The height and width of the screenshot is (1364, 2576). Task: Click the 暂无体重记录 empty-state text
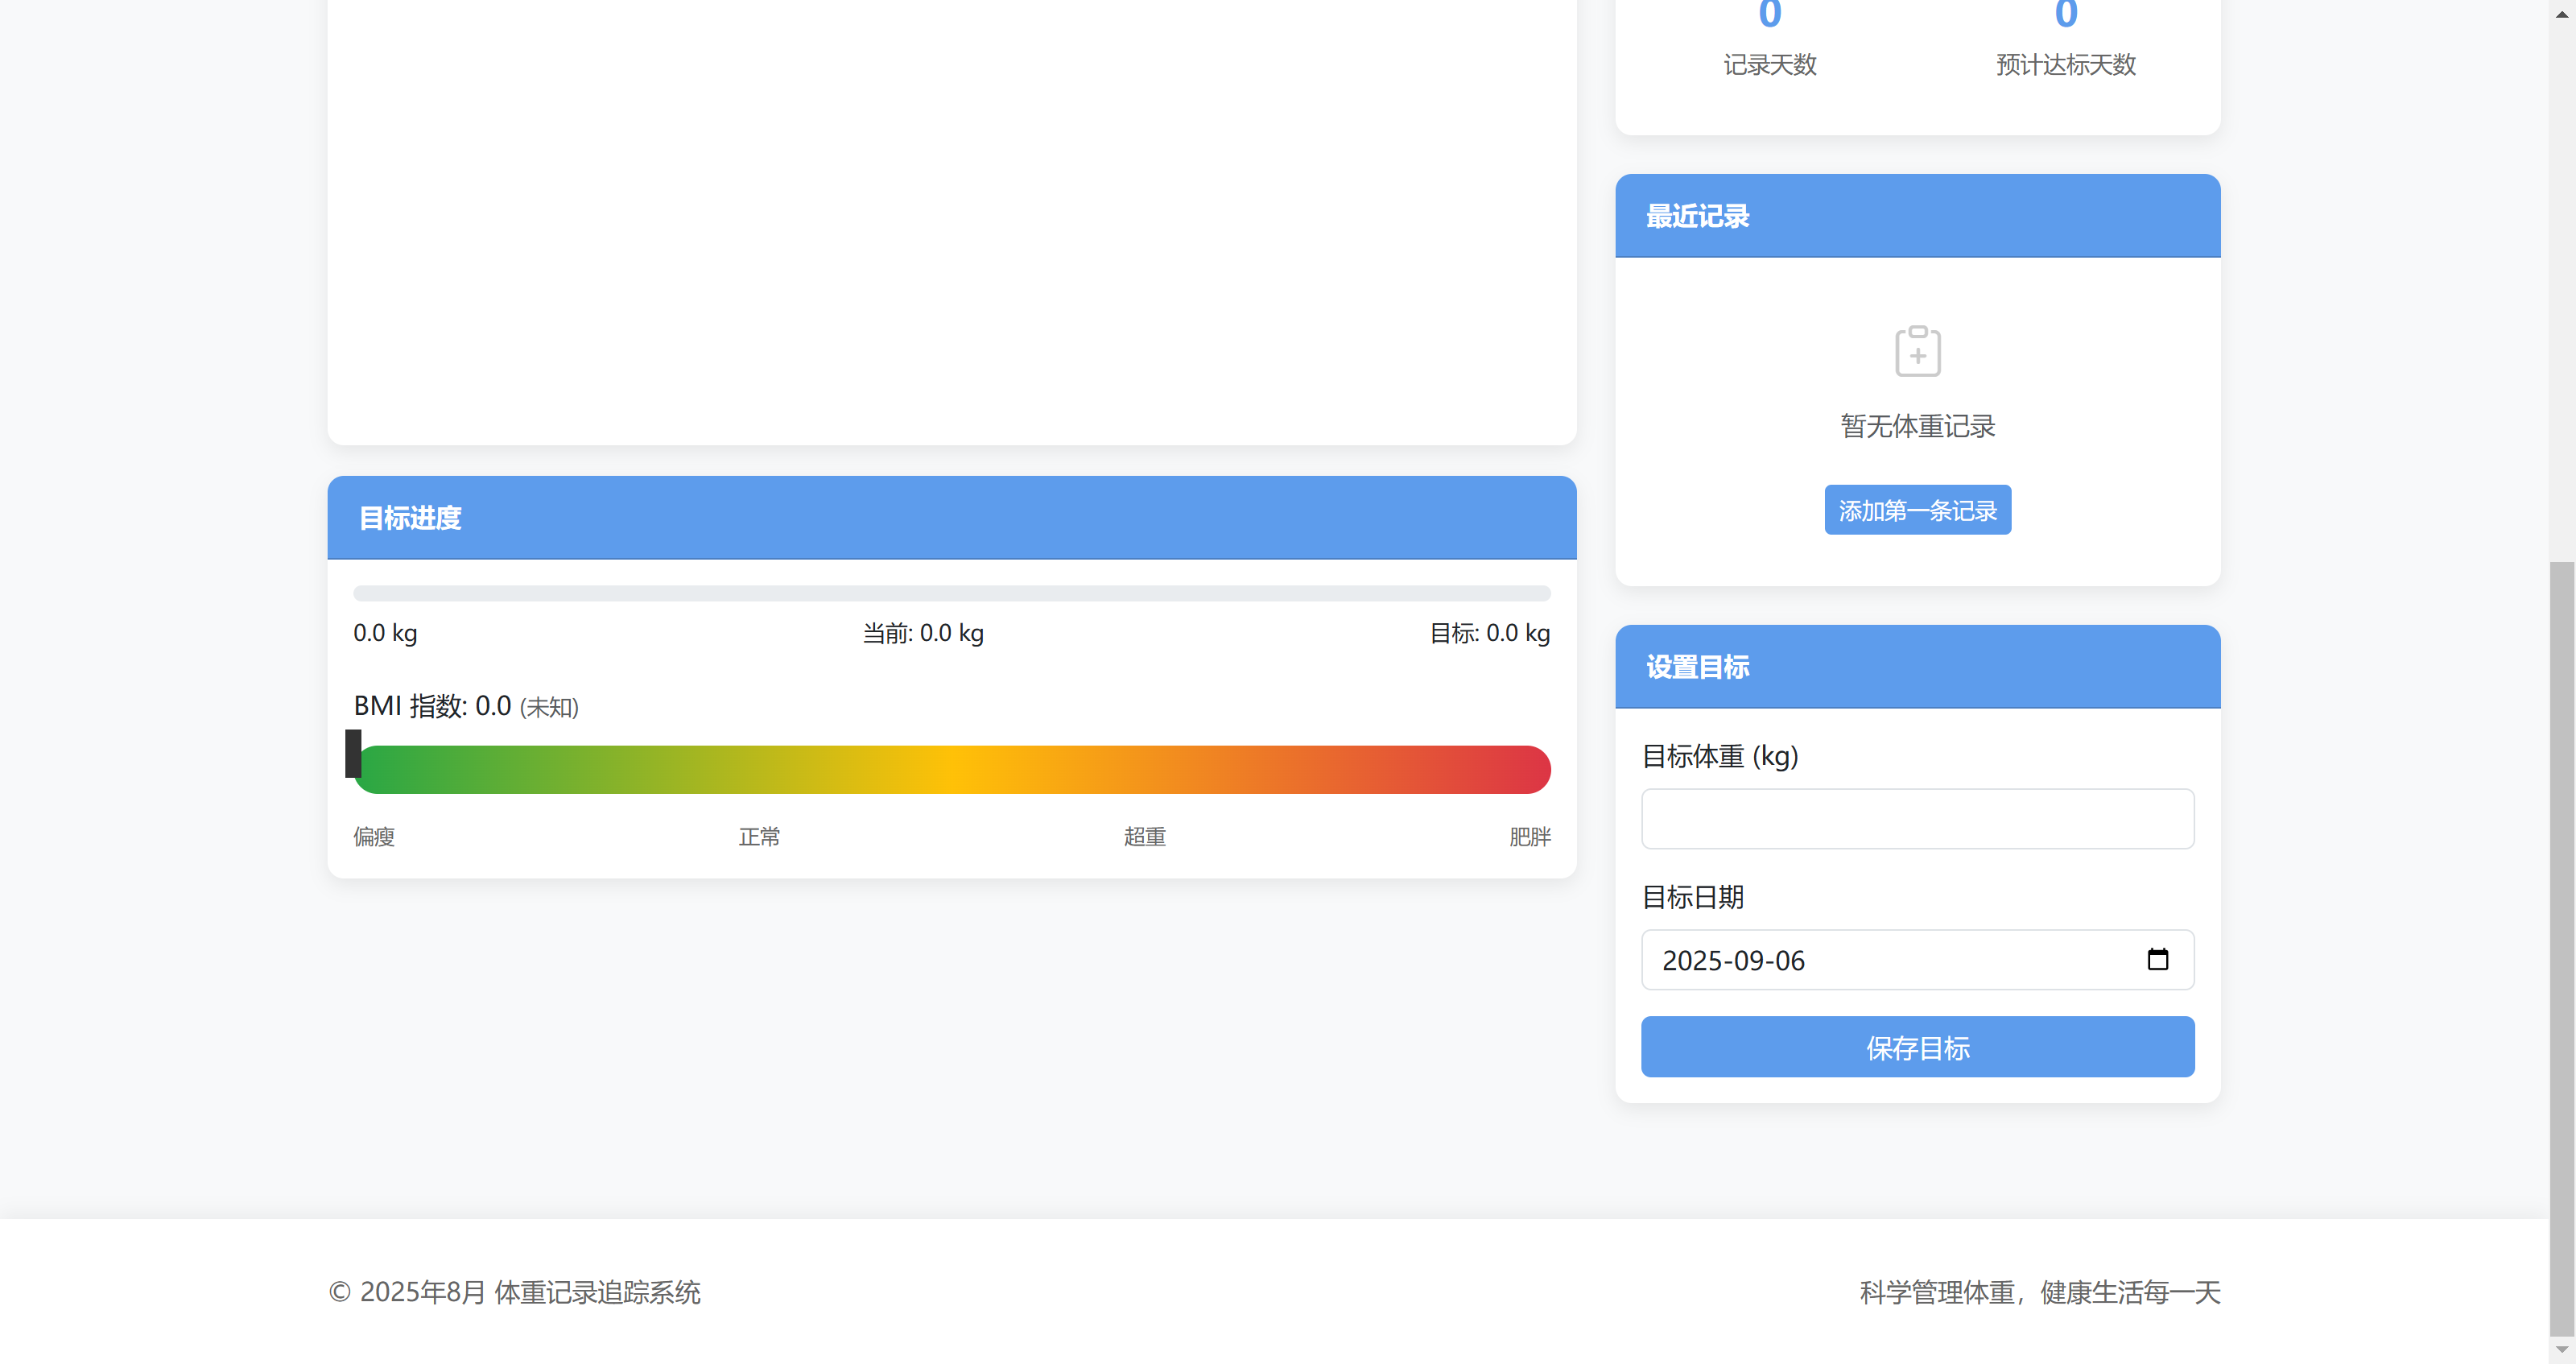(1917, 426)
